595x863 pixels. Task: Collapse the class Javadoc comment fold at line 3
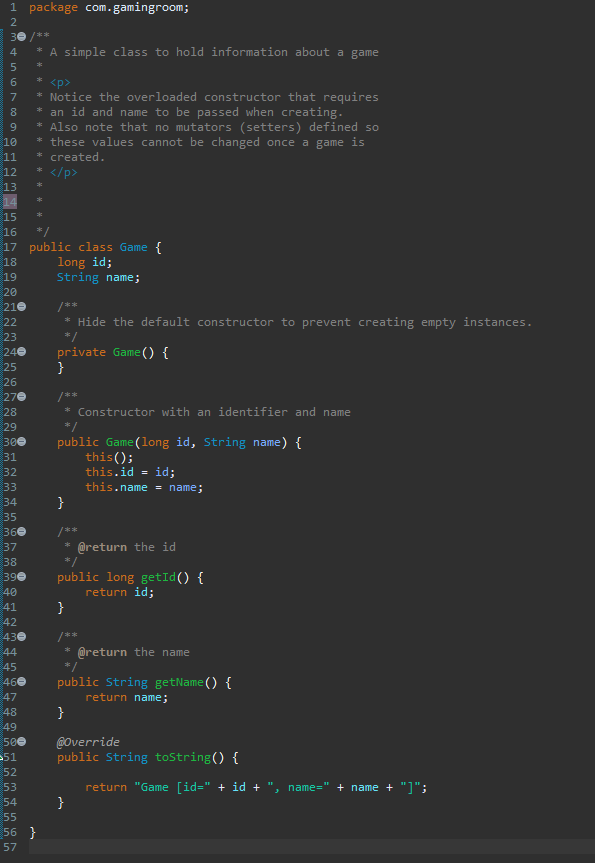point(22,37)
